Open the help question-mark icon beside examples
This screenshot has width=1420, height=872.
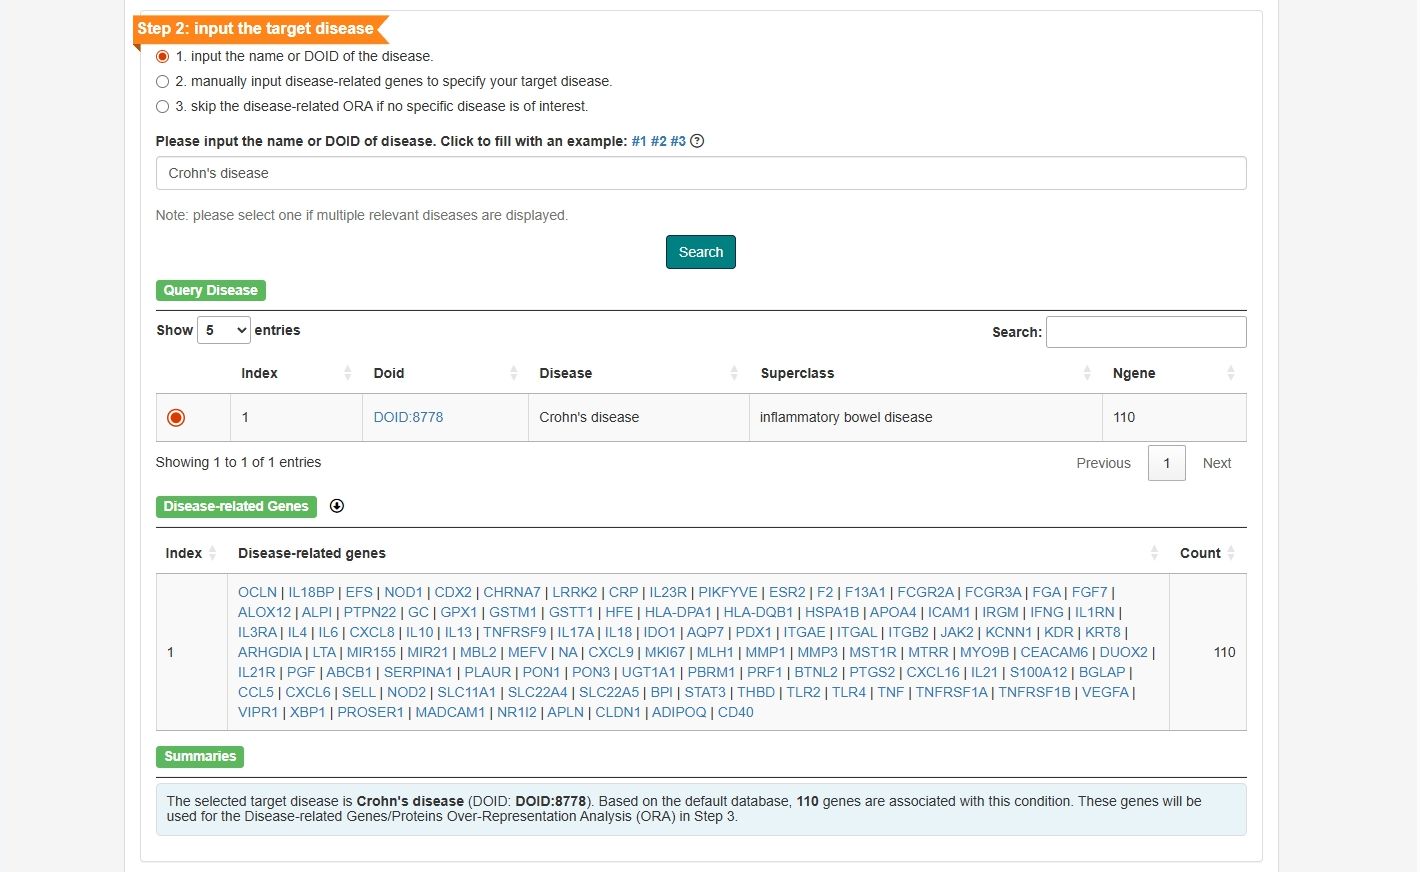[x=697, y=141]
